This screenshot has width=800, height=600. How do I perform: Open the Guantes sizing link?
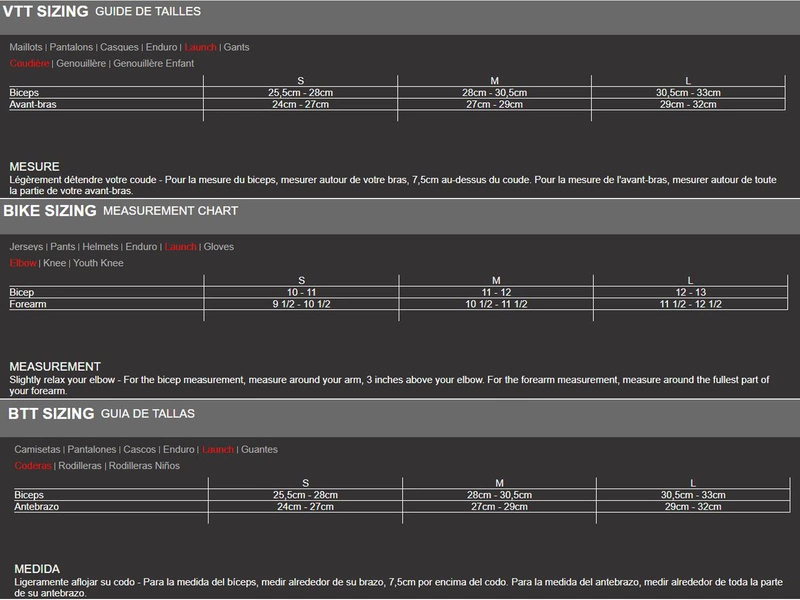[259, 450]
